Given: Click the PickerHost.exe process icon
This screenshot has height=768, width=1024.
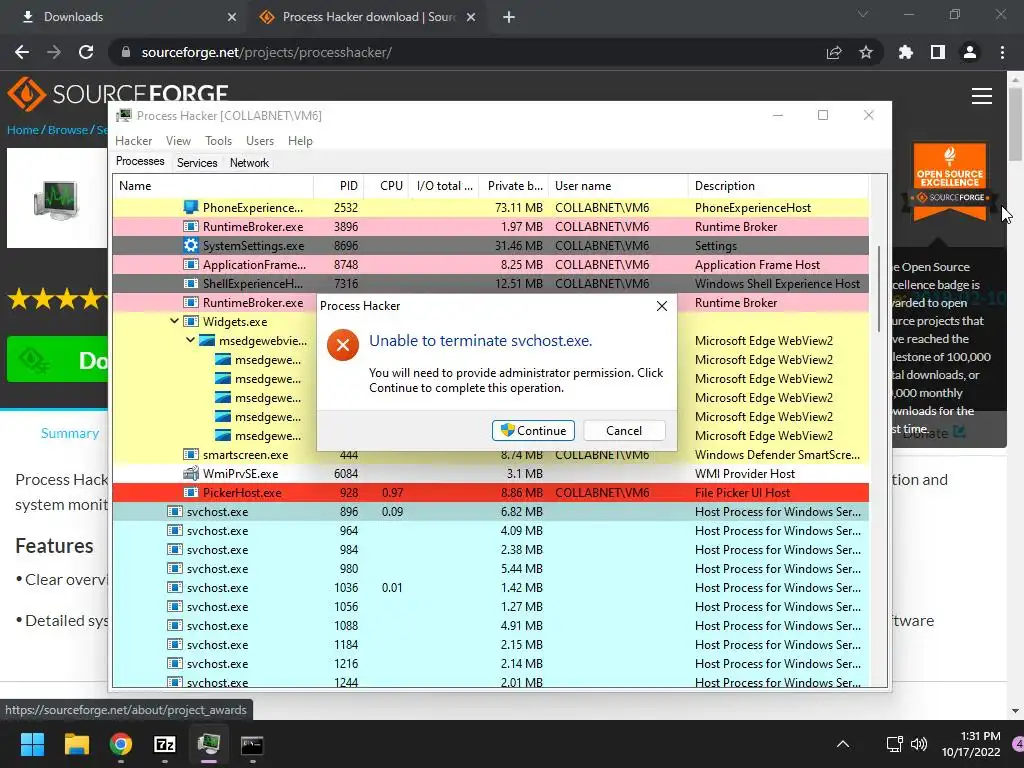Looking at the screenshot, I should click(191, 492).
